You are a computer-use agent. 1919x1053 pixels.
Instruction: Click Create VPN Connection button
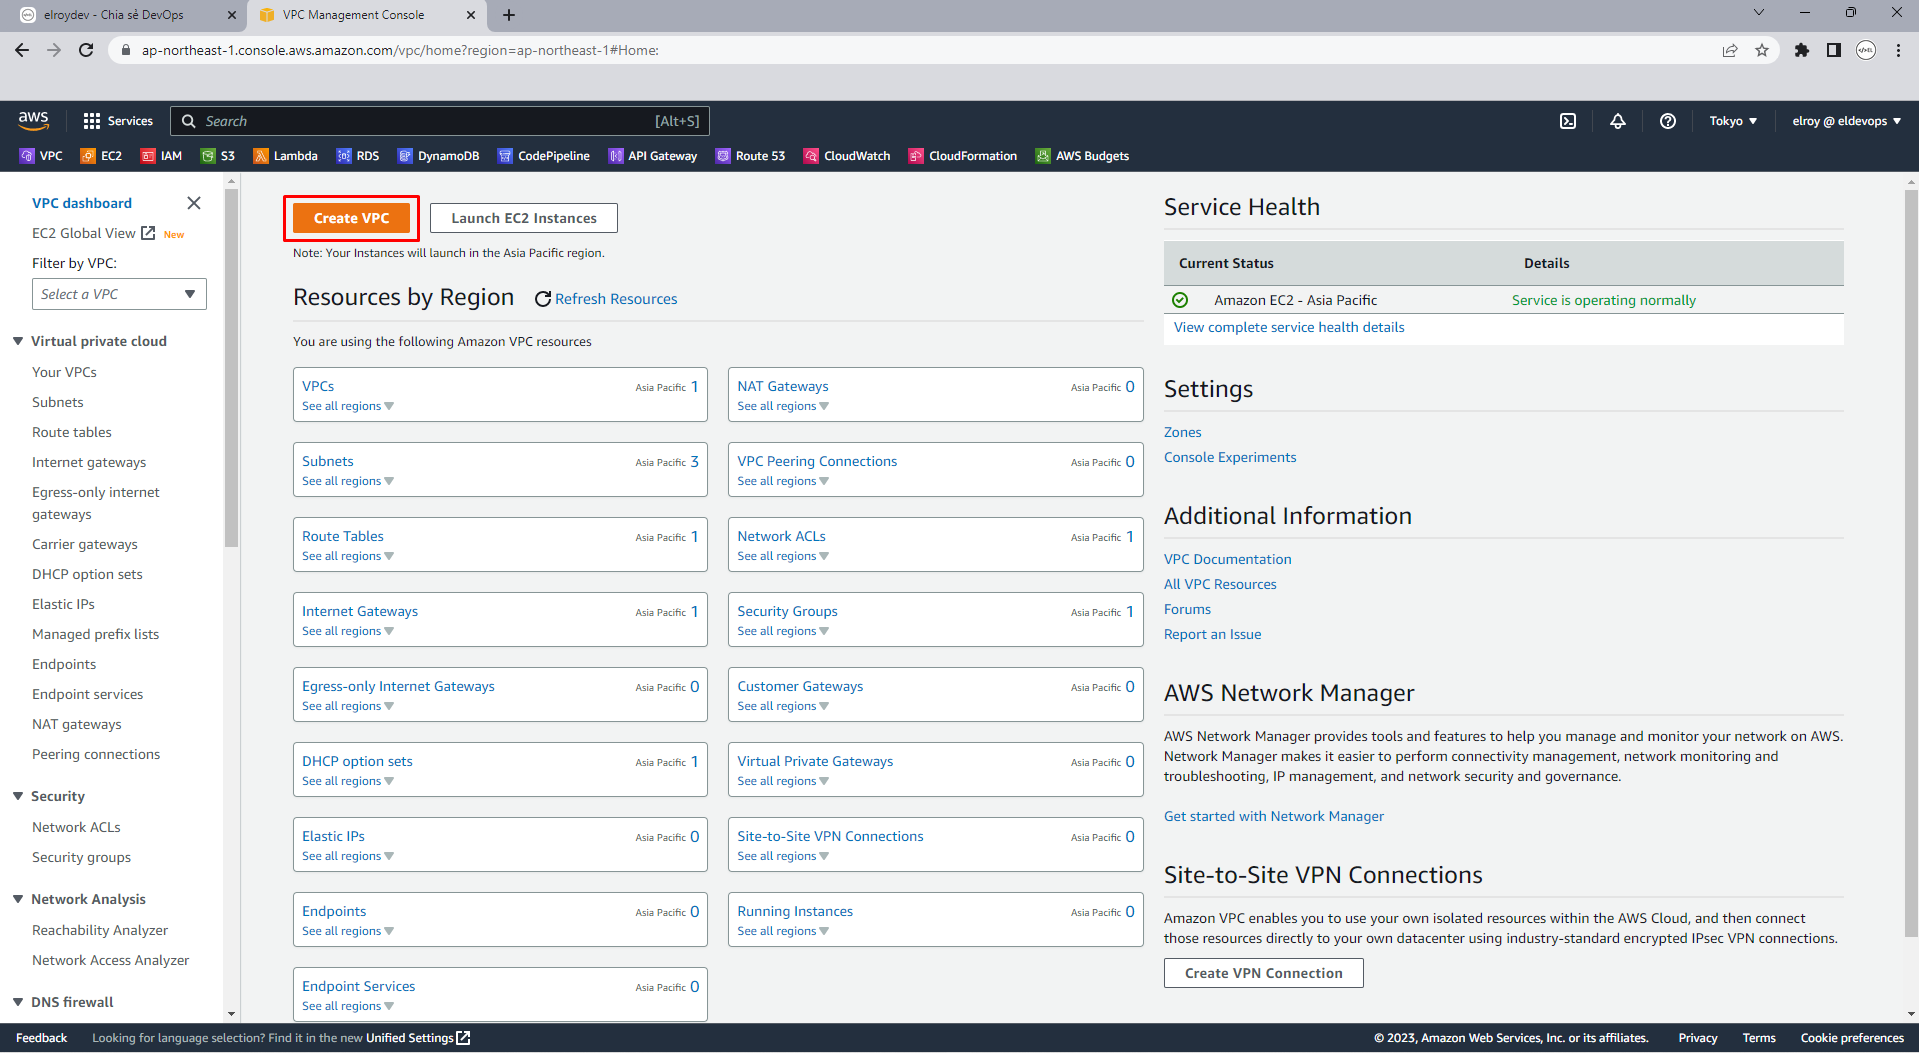point(1263,973)
